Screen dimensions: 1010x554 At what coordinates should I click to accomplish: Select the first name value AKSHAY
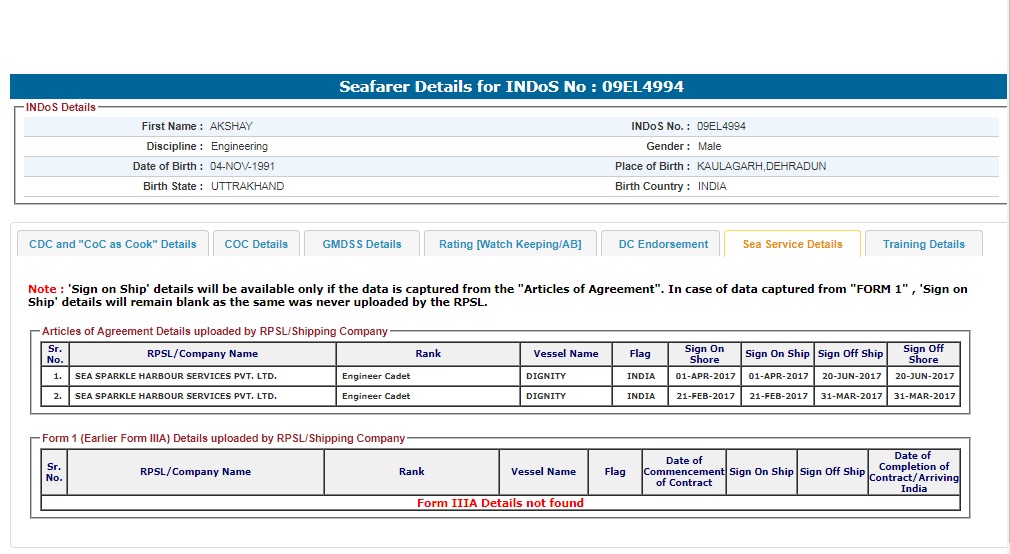click(231, 127)
